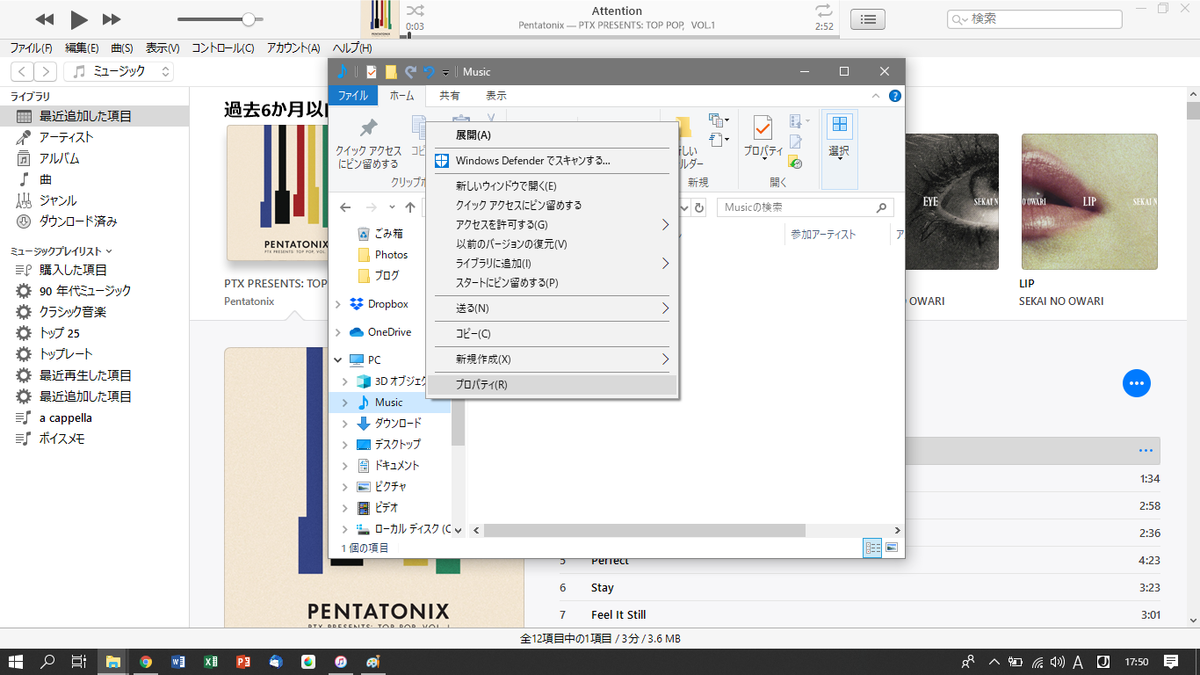1200x675 pixels.
Task: Open a cappella playlist
Action: click(x=65, y=418)
